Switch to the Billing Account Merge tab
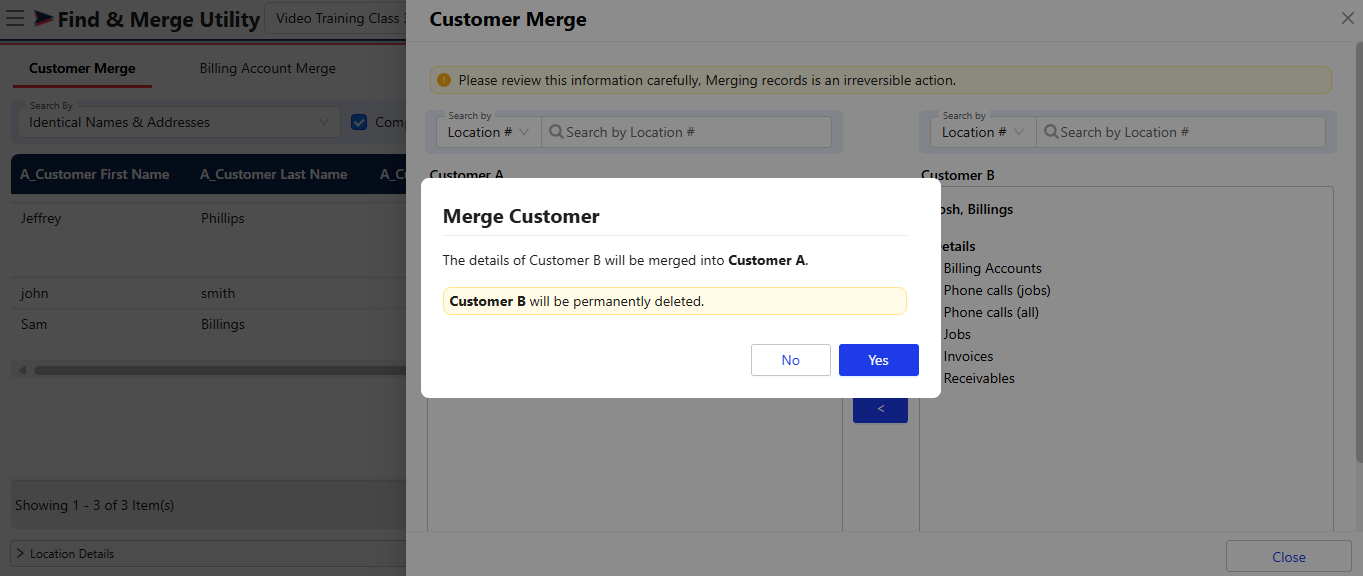Screen dimensions: 1363x576 [267, 68]
